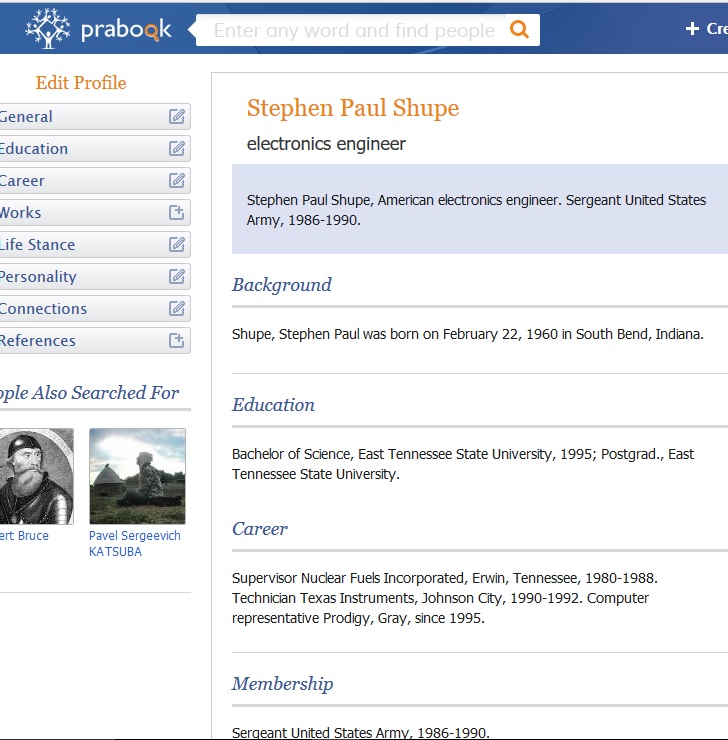Image resolution: width=728 pixels, height=740 pixels.
Task: Click the edit icon beside General
Action: click(177, 117)
